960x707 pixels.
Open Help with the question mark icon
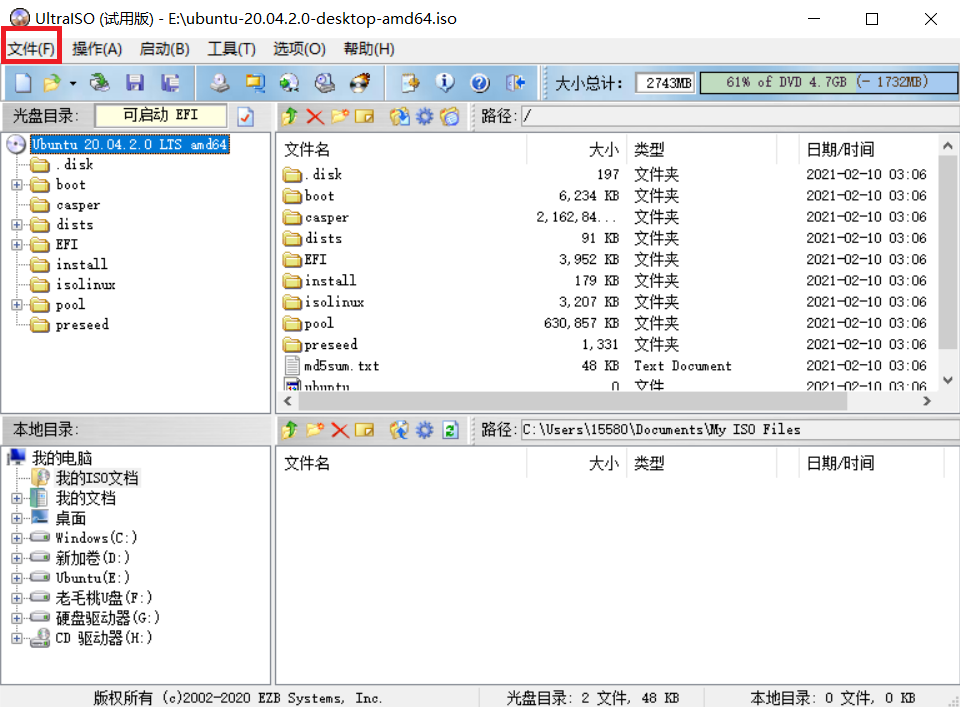(x=480, y=83)
